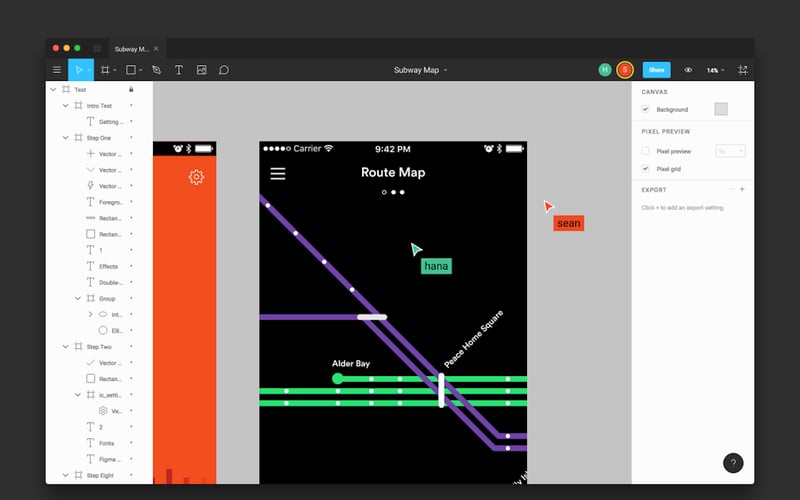The height and width of the screenshot is (500, 800).
Task: Select Vector layer with checkmark icon
Action: click(x=110, y=363)
